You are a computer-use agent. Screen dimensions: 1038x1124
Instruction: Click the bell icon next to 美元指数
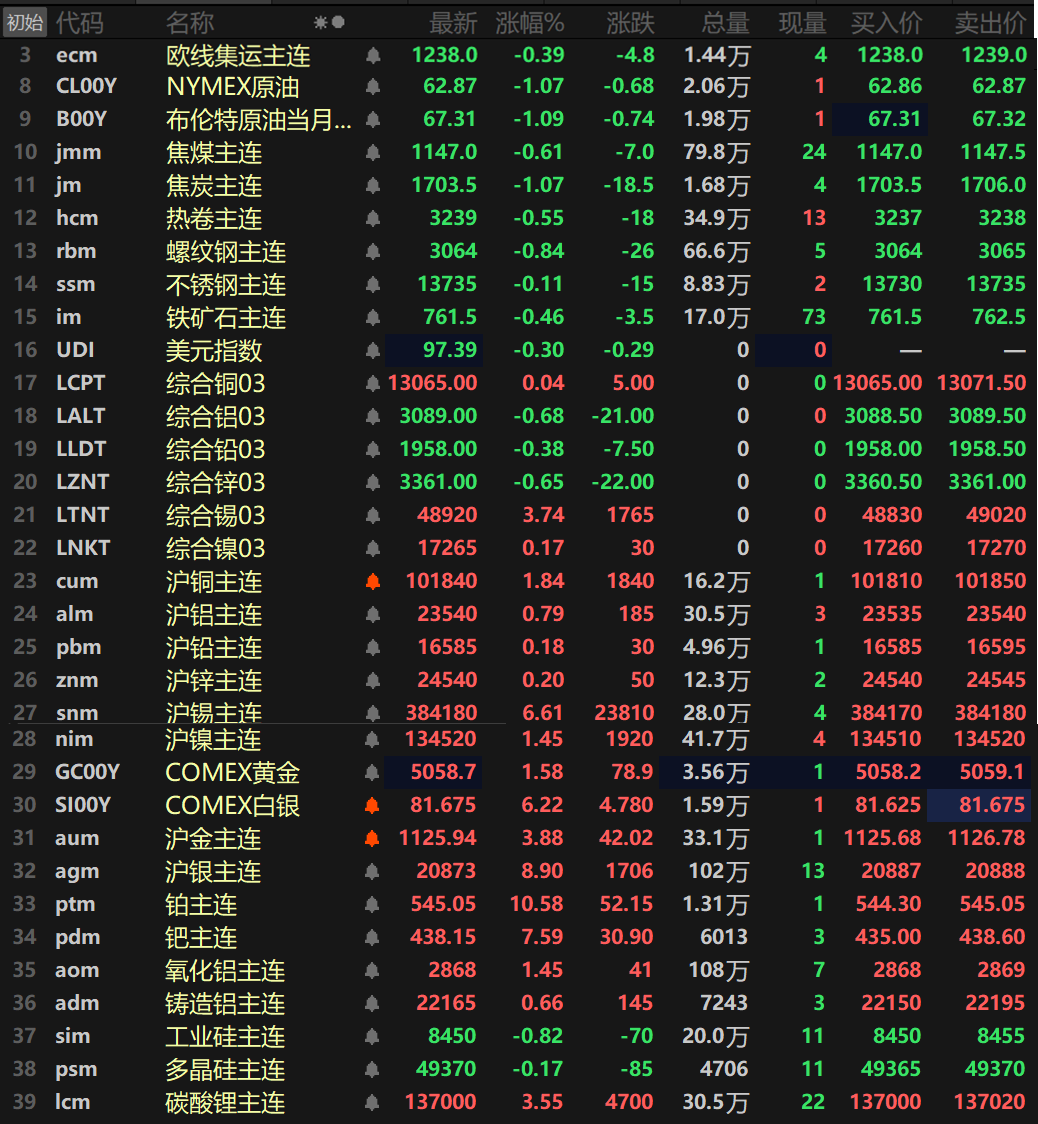373,351
